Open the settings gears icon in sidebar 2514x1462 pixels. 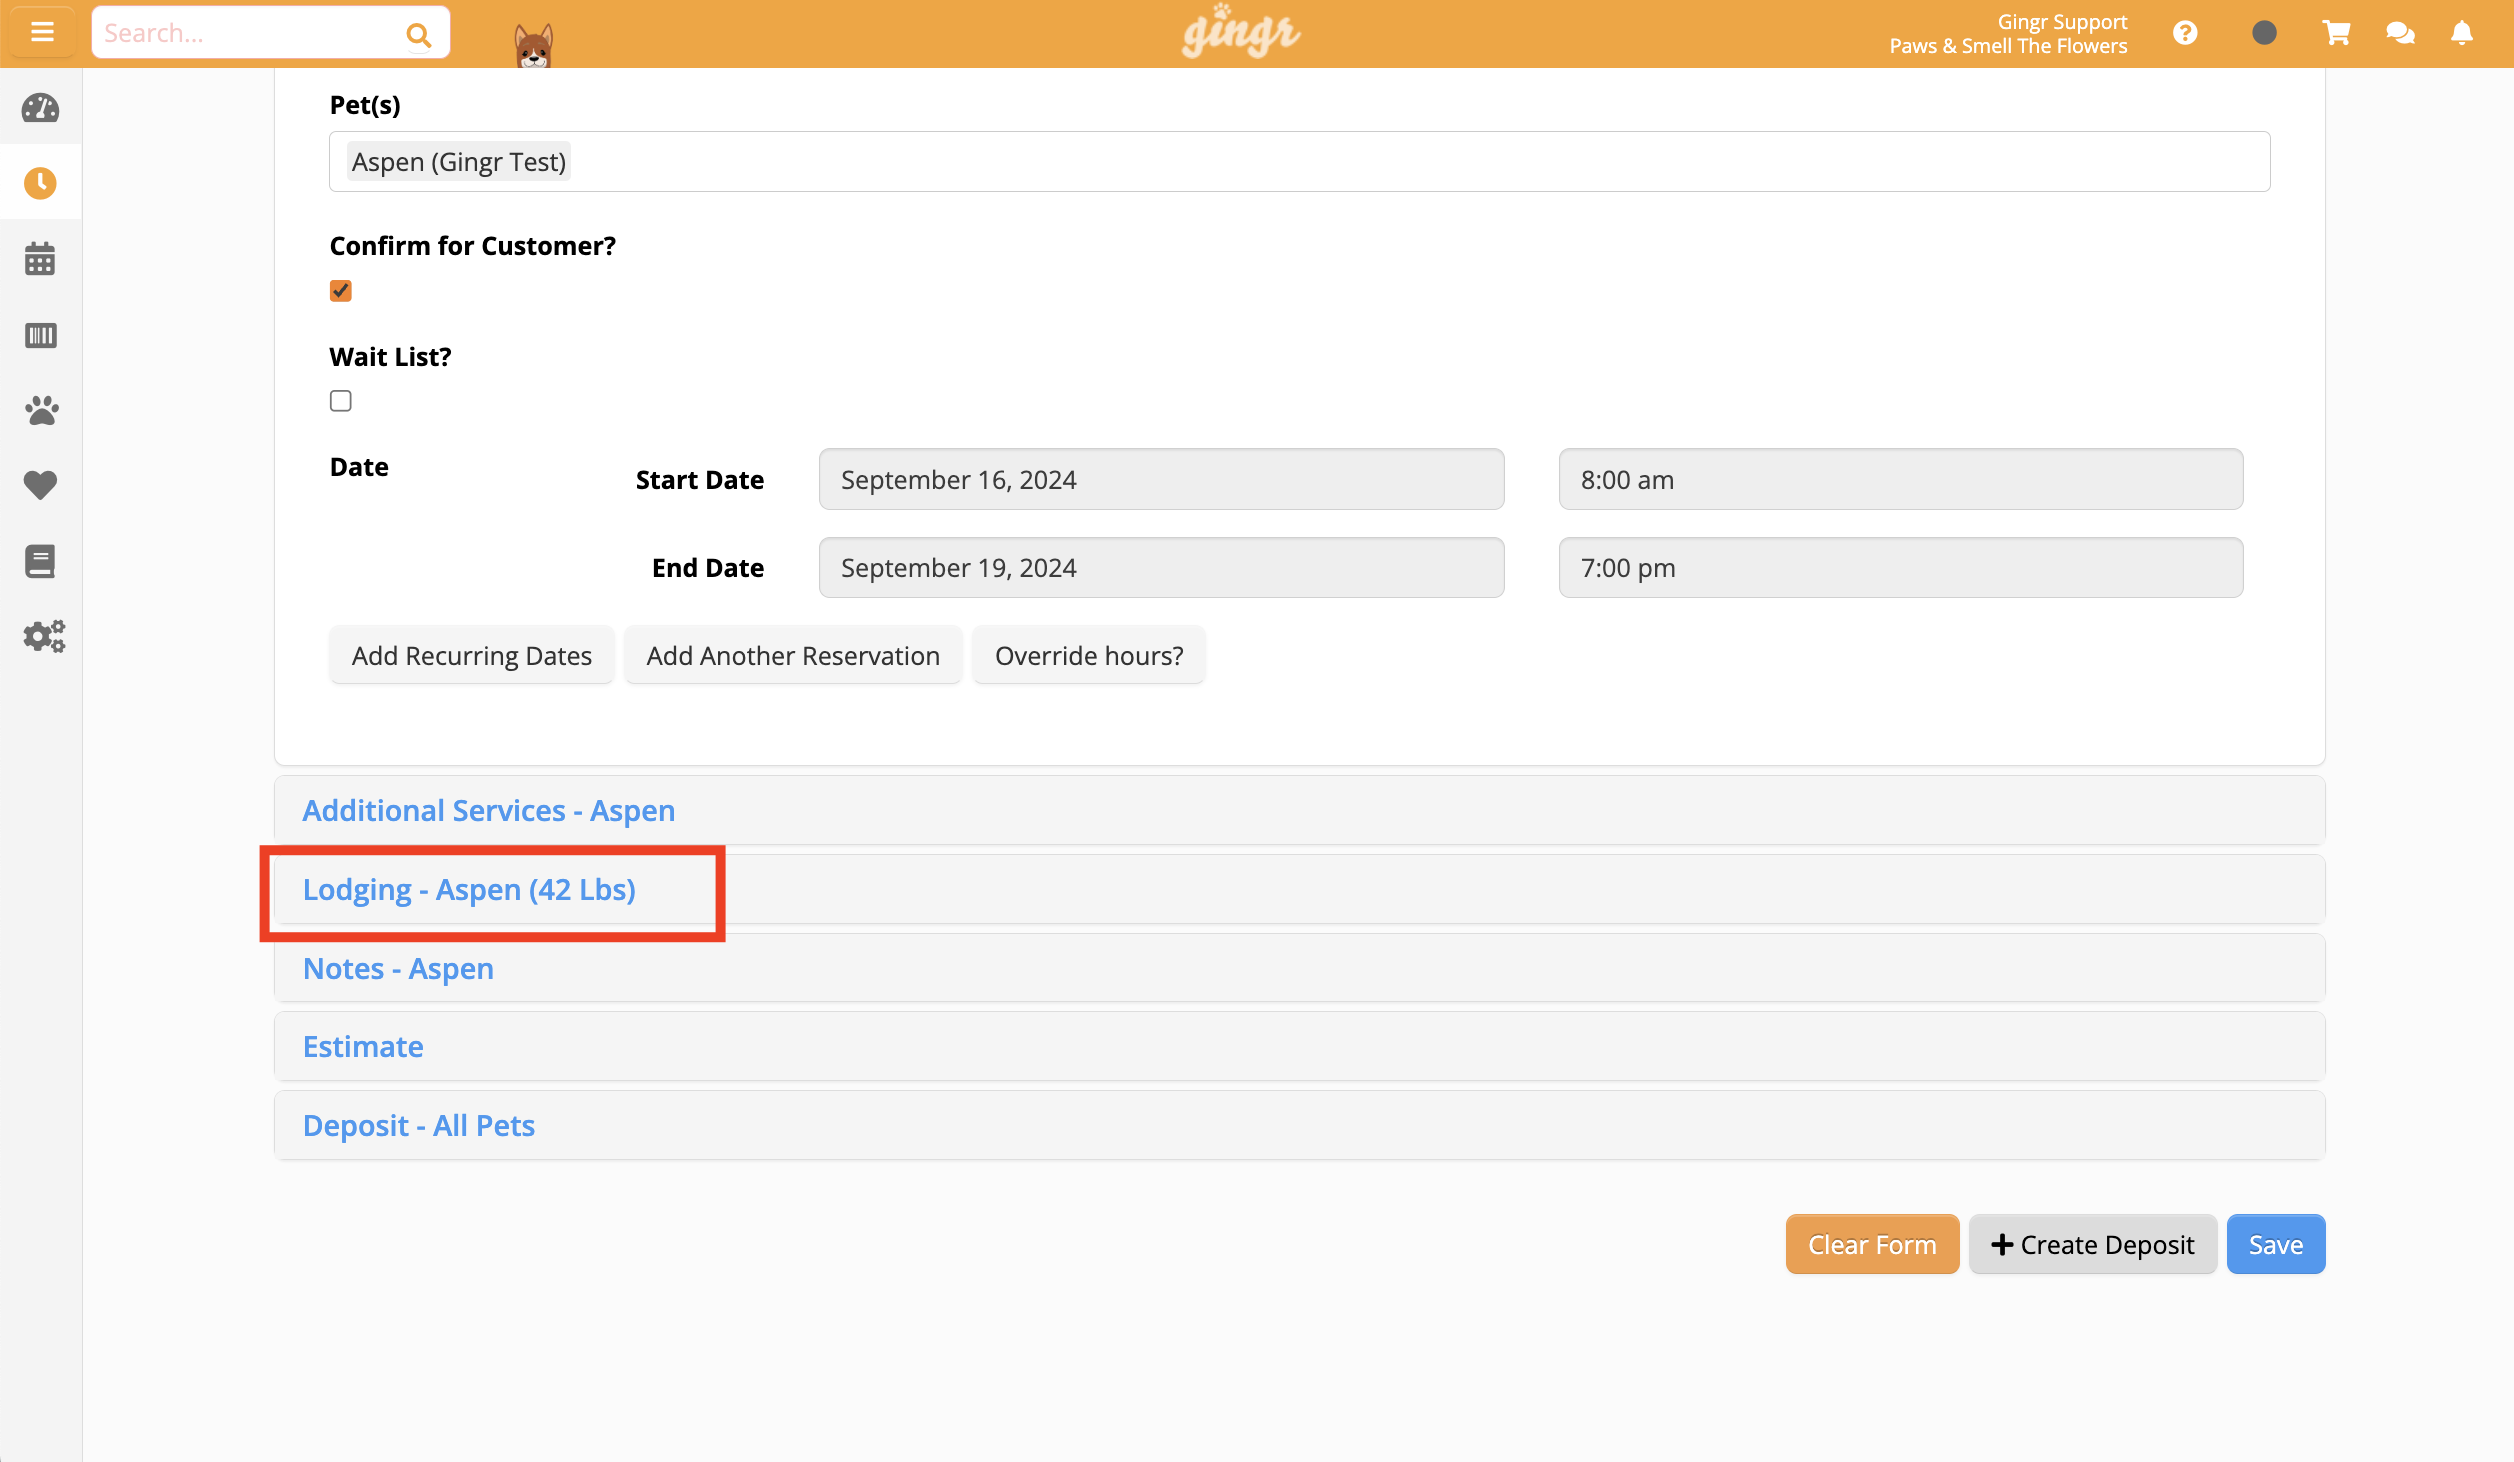(44, 636)
